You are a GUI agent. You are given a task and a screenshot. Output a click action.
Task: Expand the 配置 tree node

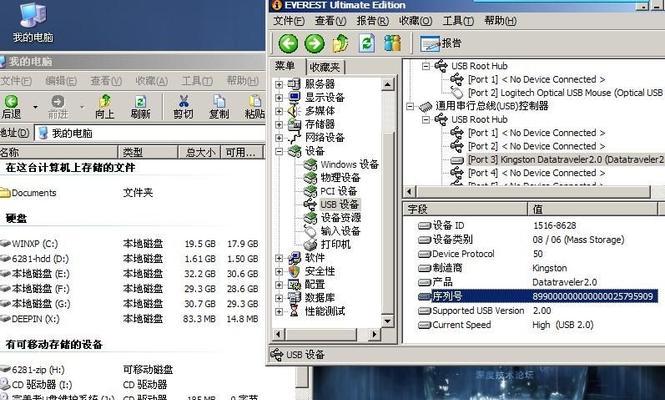(279, 285)
